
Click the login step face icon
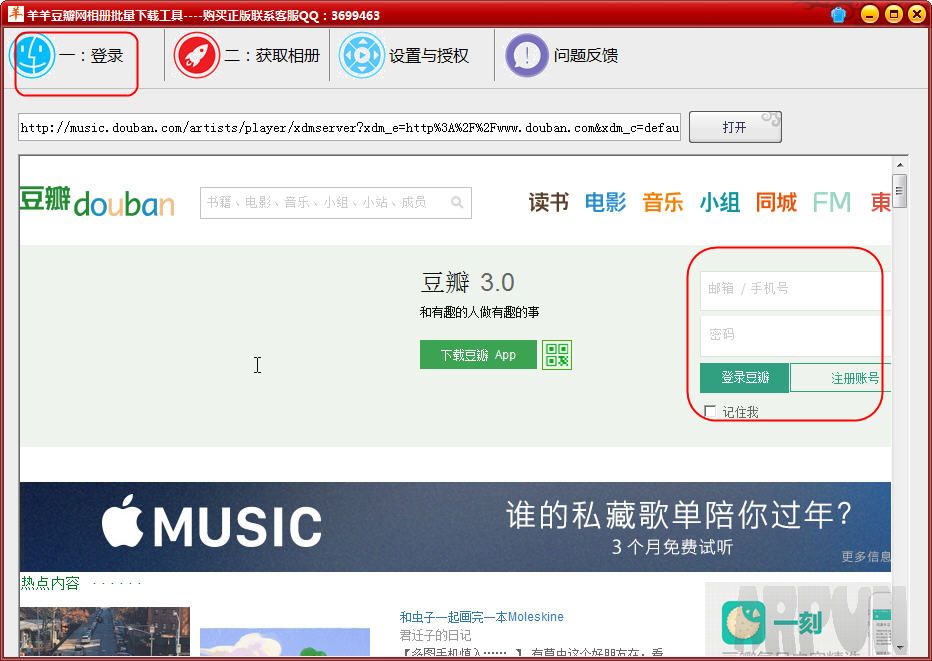coord(37,56)
